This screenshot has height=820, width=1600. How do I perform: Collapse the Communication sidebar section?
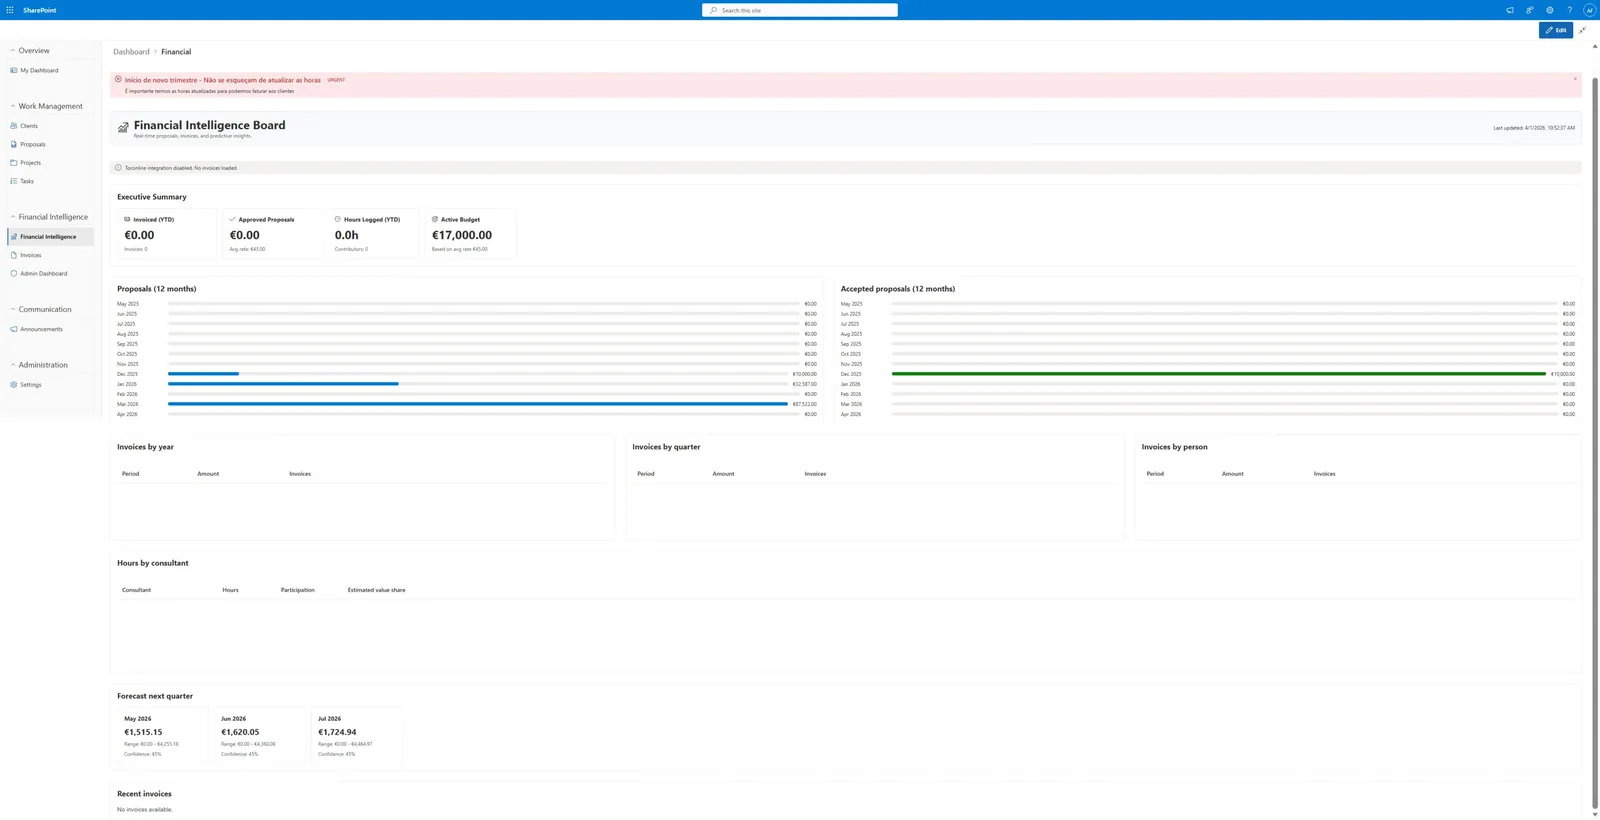coord(13,309)
